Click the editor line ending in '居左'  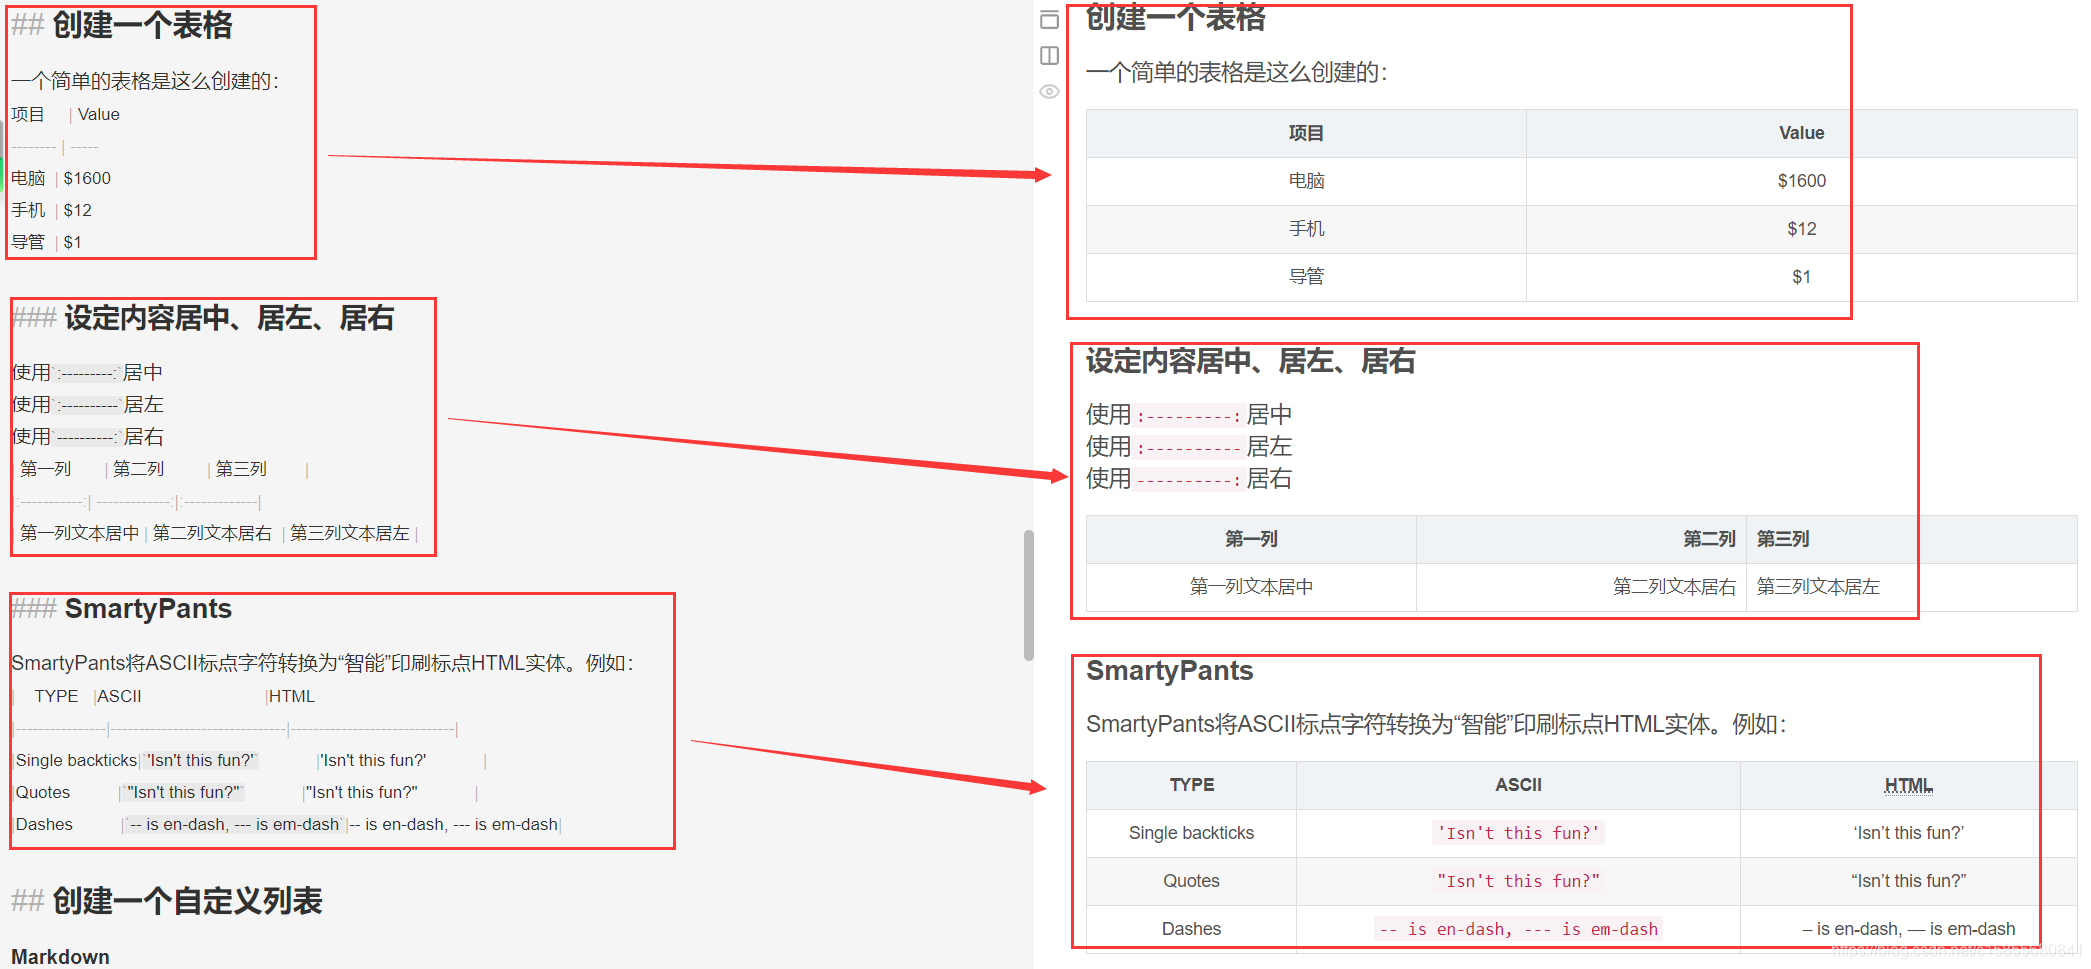coord(87,405)
